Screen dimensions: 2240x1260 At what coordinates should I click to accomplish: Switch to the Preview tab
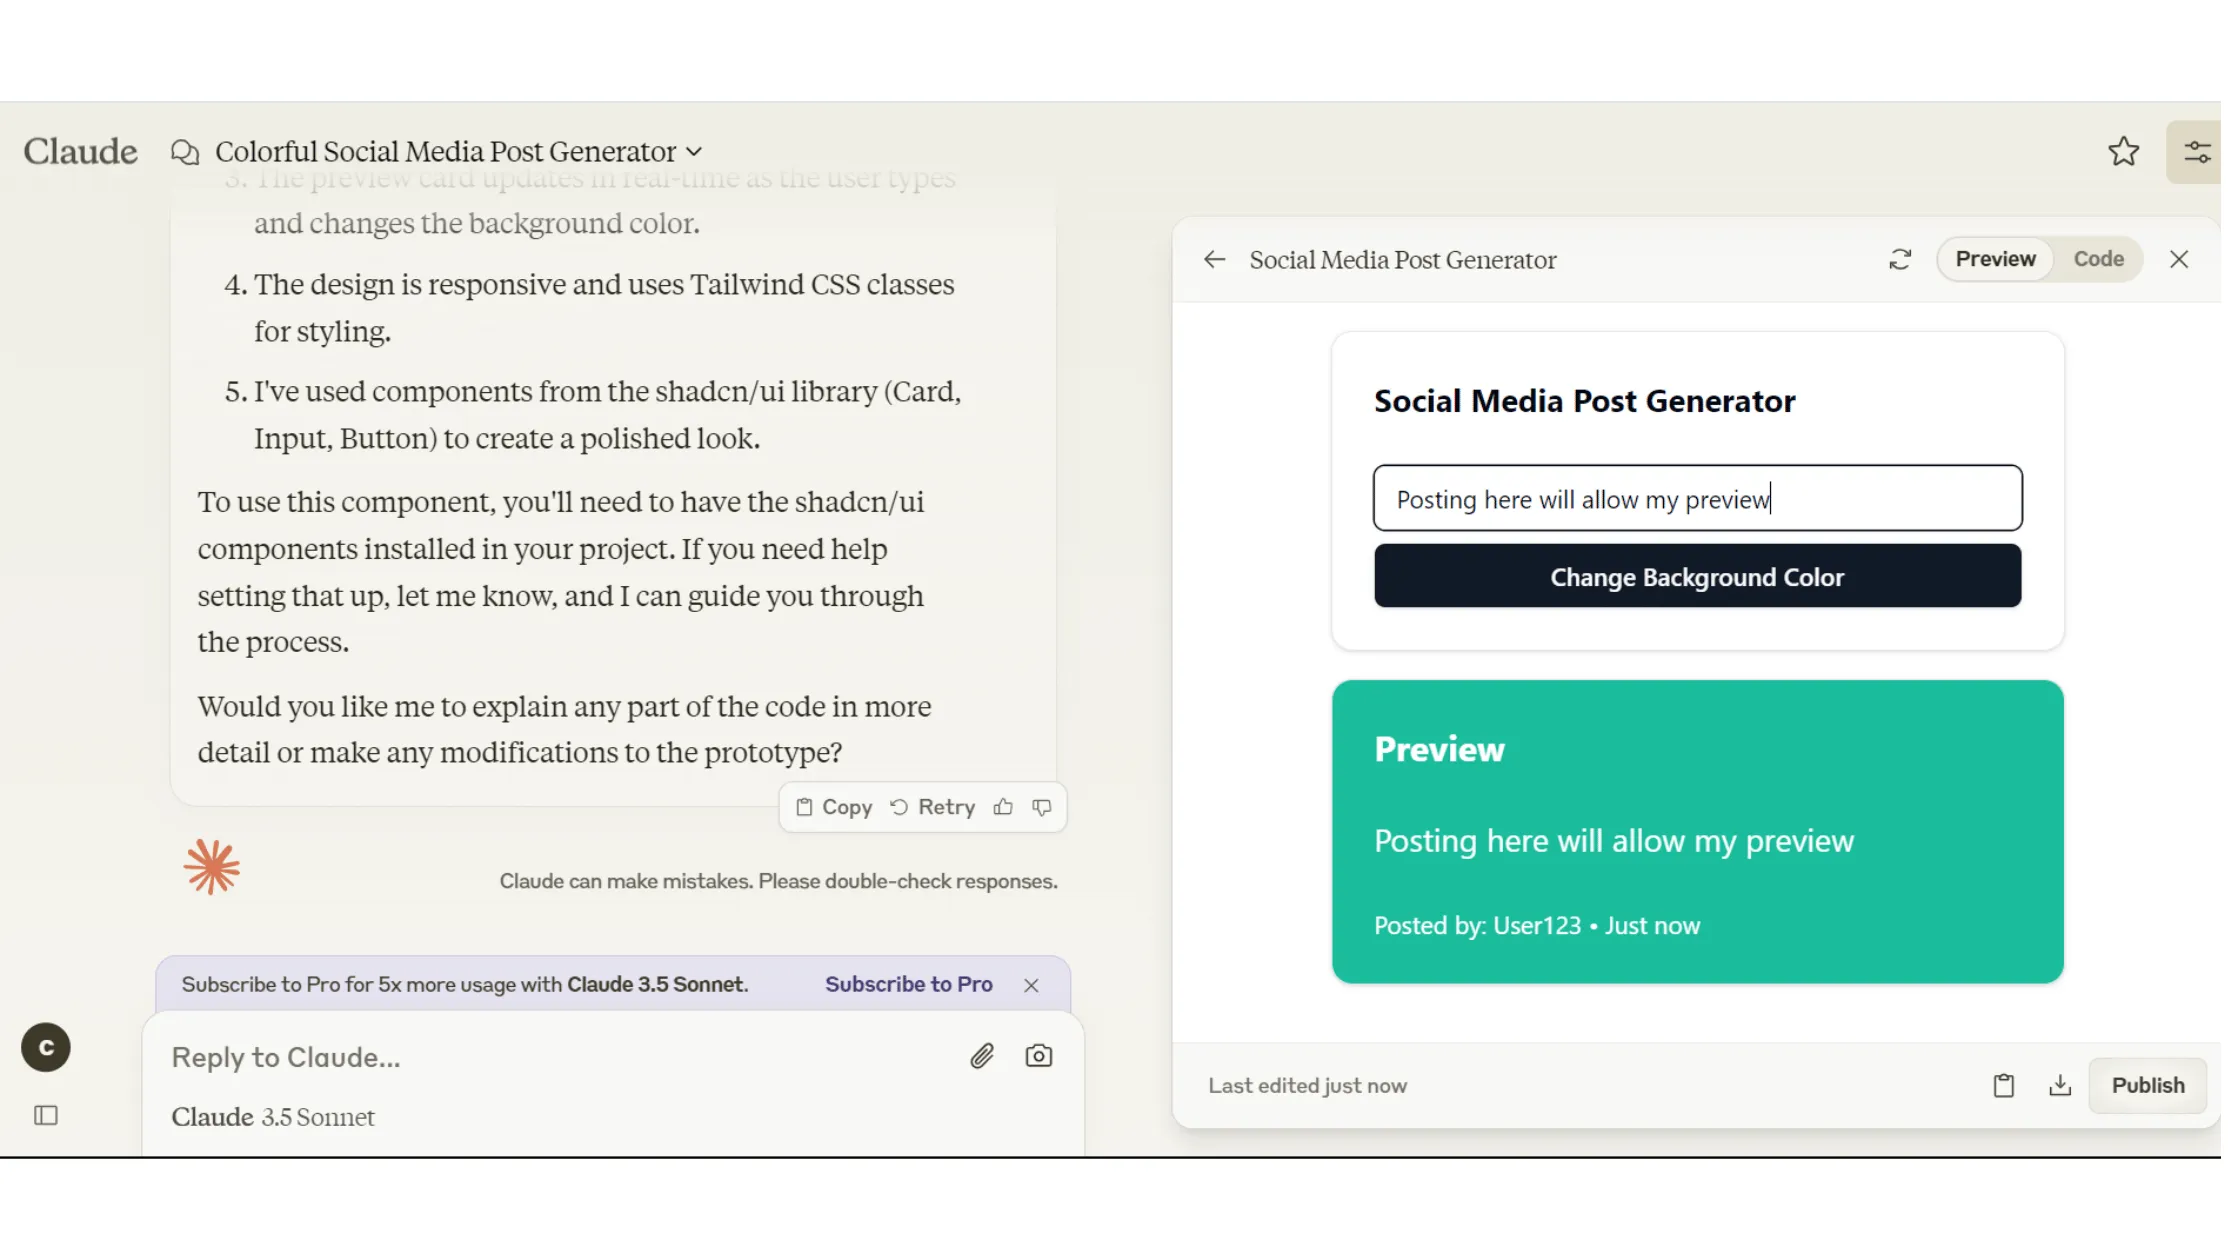point(1995,260)
